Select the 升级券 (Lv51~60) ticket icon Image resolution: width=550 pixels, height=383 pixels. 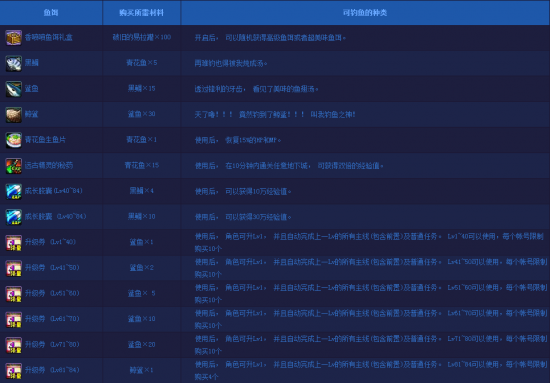pyautogui.click(x=14, y=294)
